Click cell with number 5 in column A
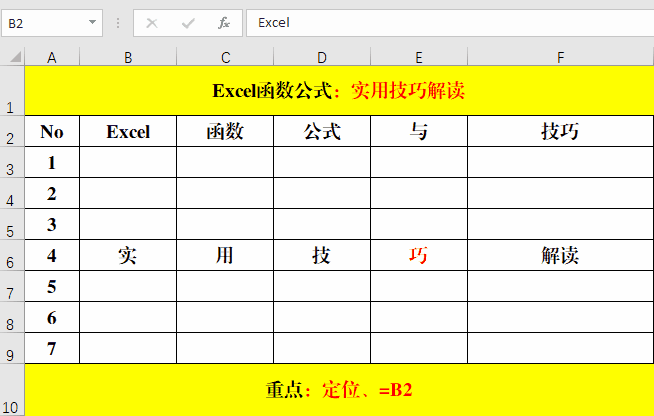 point(52,286)
